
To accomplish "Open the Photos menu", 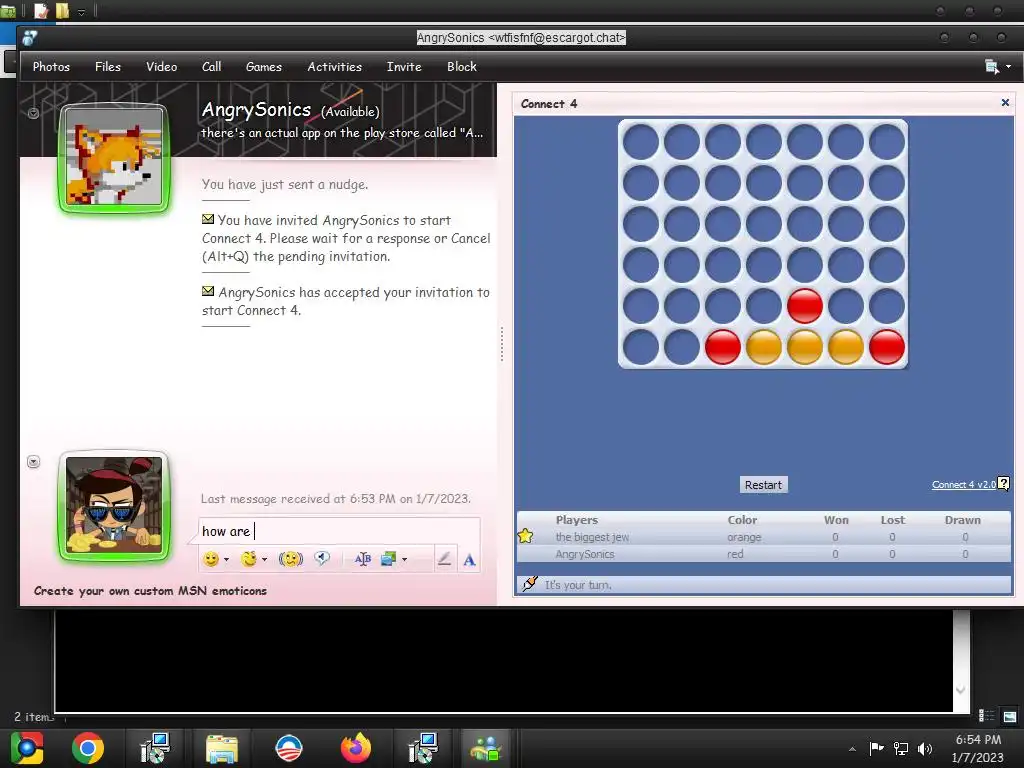I will 51,67.
